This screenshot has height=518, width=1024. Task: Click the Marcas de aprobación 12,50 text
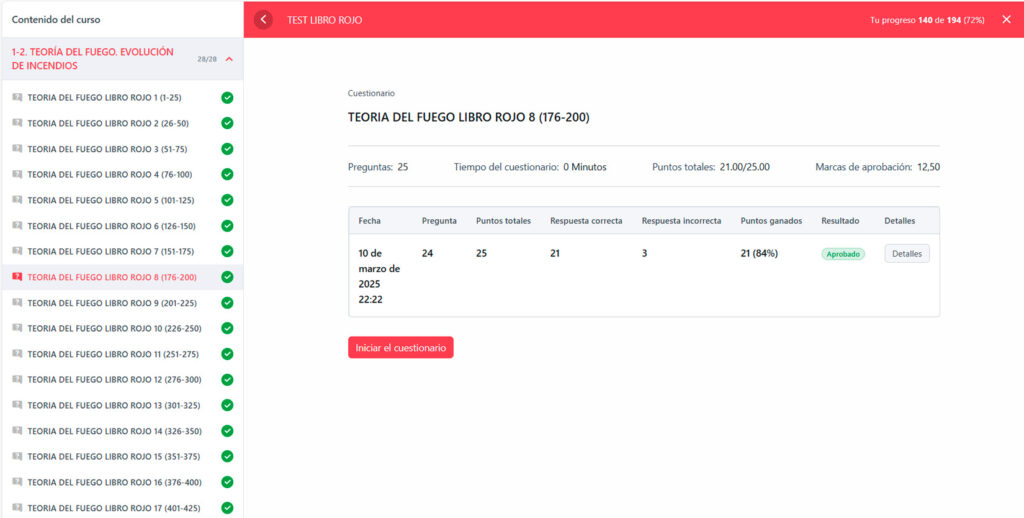[878, 167]
